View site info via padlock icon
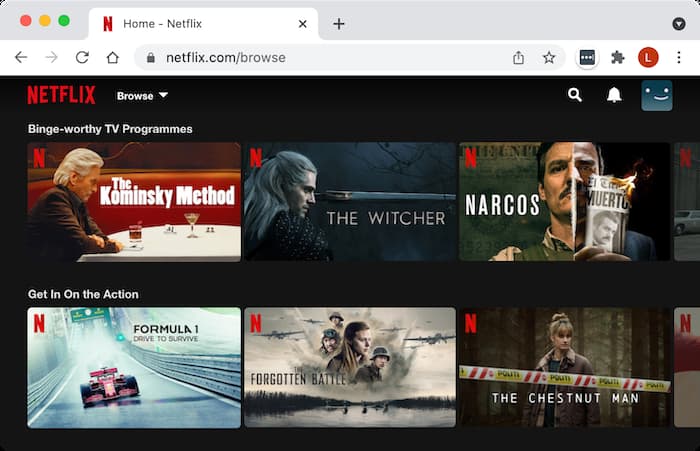 coord(151,58)
